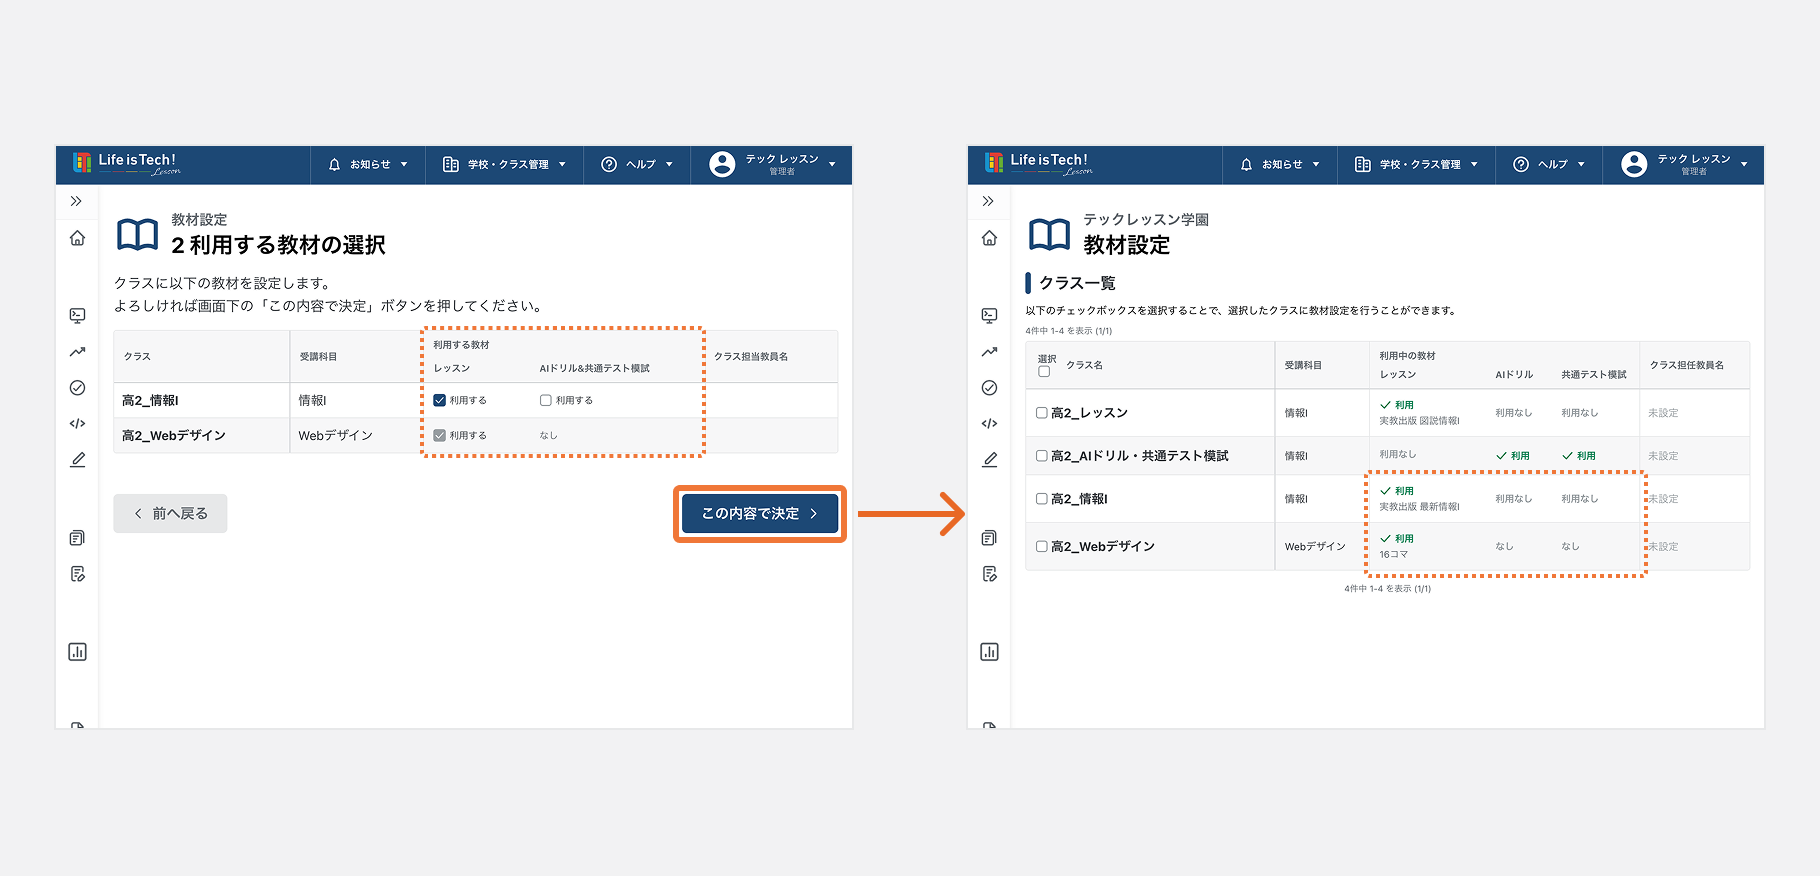Click the Life is Tech! logo on left
The width and height of the screenshot is (1820, 876).
pos(127,164)
